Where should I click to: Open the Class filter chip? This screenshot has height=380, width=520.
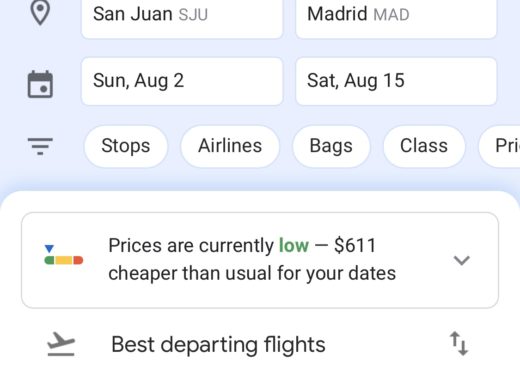click(424, 146)
